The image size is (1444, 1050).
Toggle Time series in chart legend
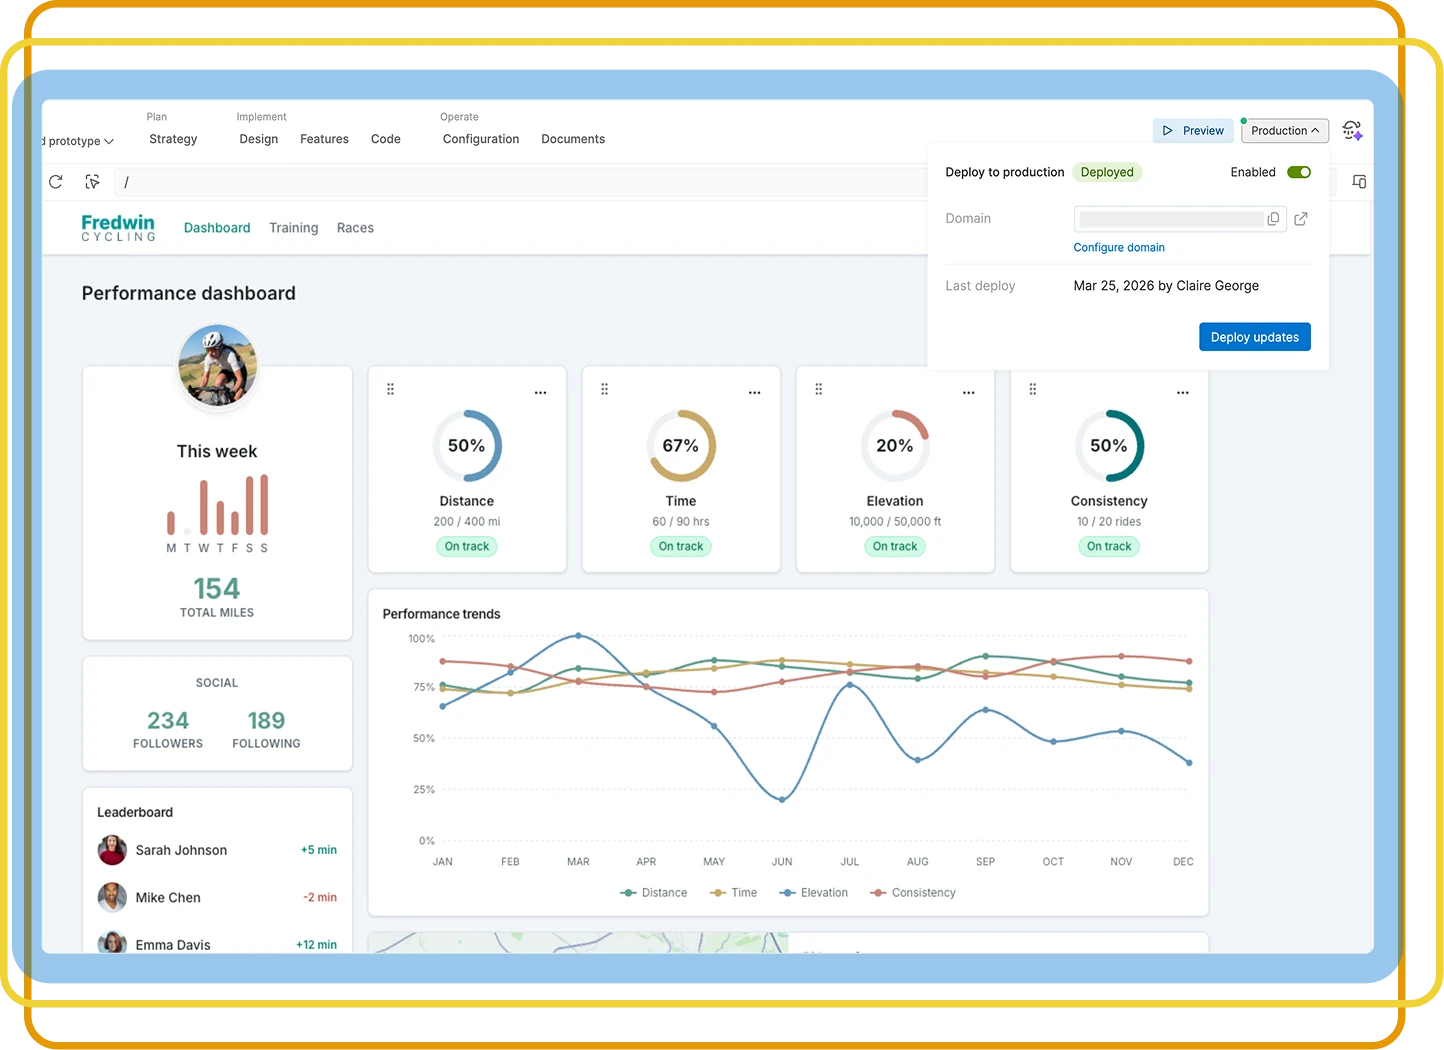coord(734,893)
